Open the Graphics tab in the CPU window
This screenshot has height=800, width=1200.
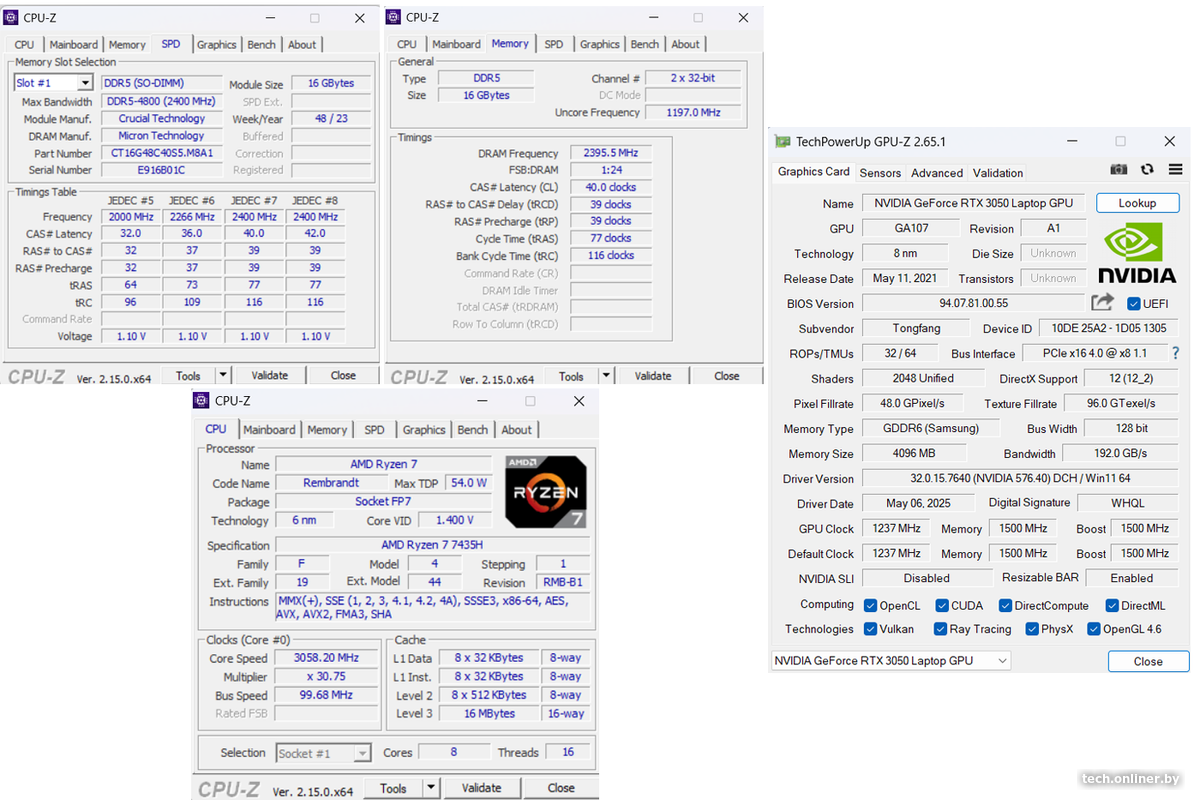424,430
